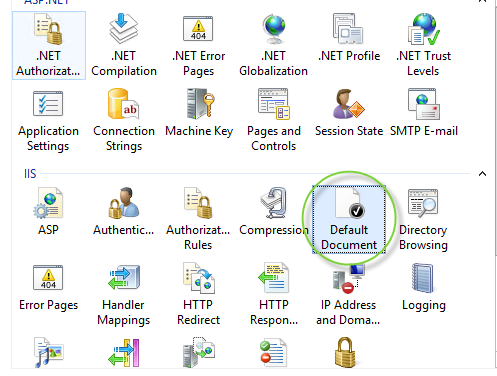The height and width of the screenshot is (376, 497).
Task: Open .NET Authorization Rules feature
Action: tap(49, 46)
